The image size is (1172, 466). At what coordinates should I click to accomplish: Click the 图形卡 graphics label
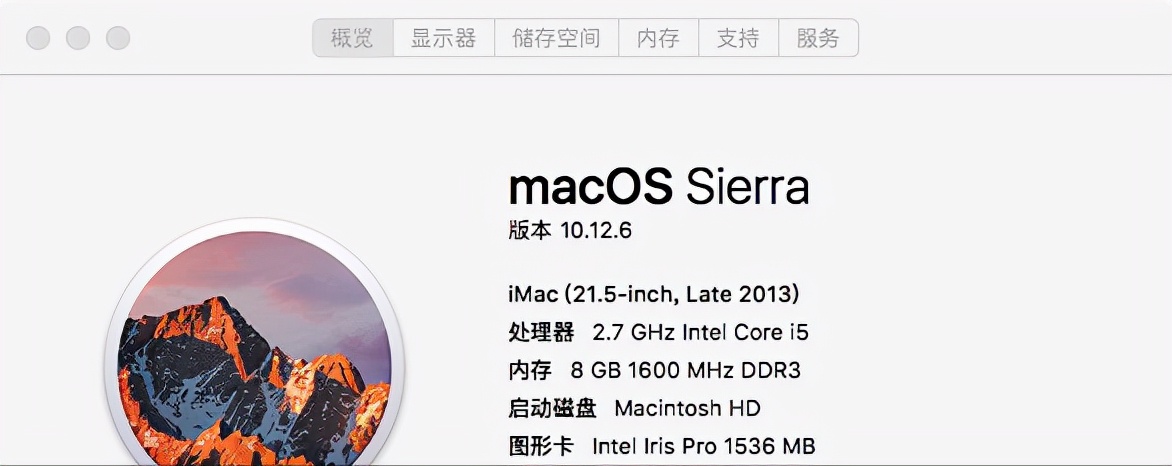click(x=541, y=446)
